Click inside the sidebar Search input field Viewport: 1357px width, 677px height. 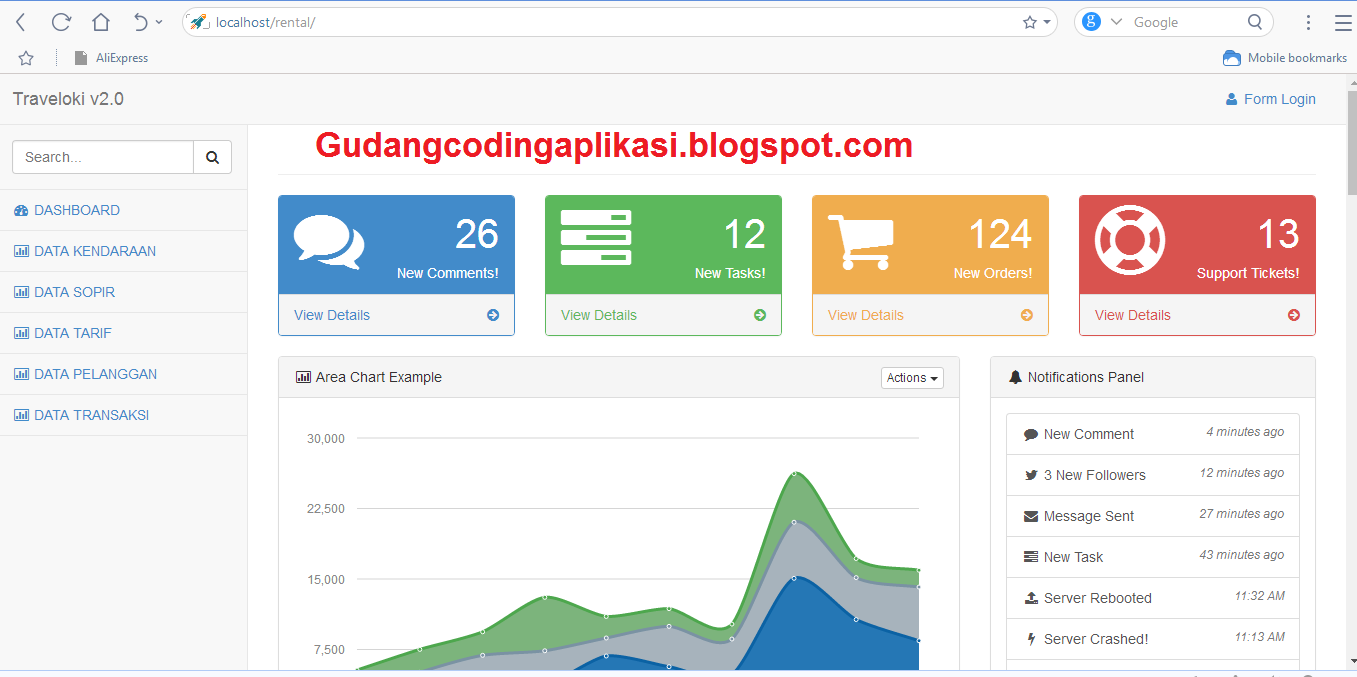point(100,157)
